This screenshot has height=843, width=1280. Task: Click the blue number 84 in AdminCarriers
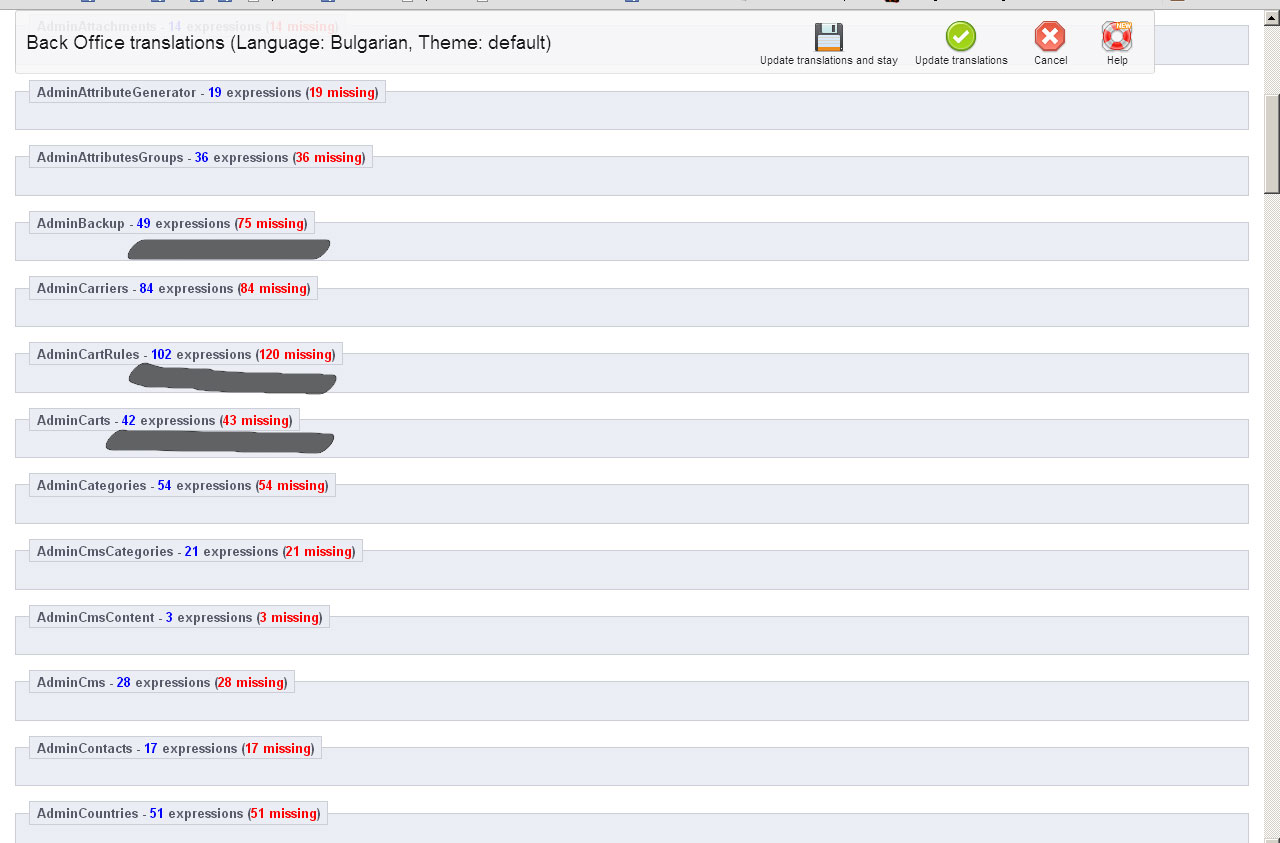[x=147, y=288]
